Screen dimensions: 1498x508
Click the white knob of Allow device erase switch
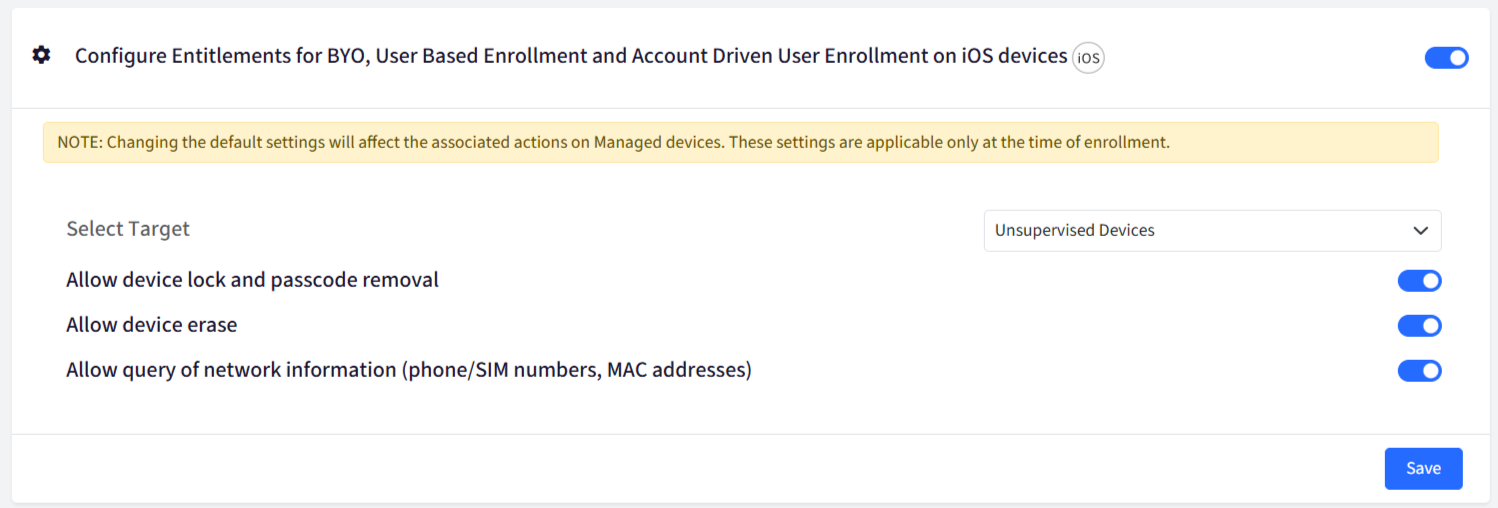pyautogui.click(x=1430, y=326)
